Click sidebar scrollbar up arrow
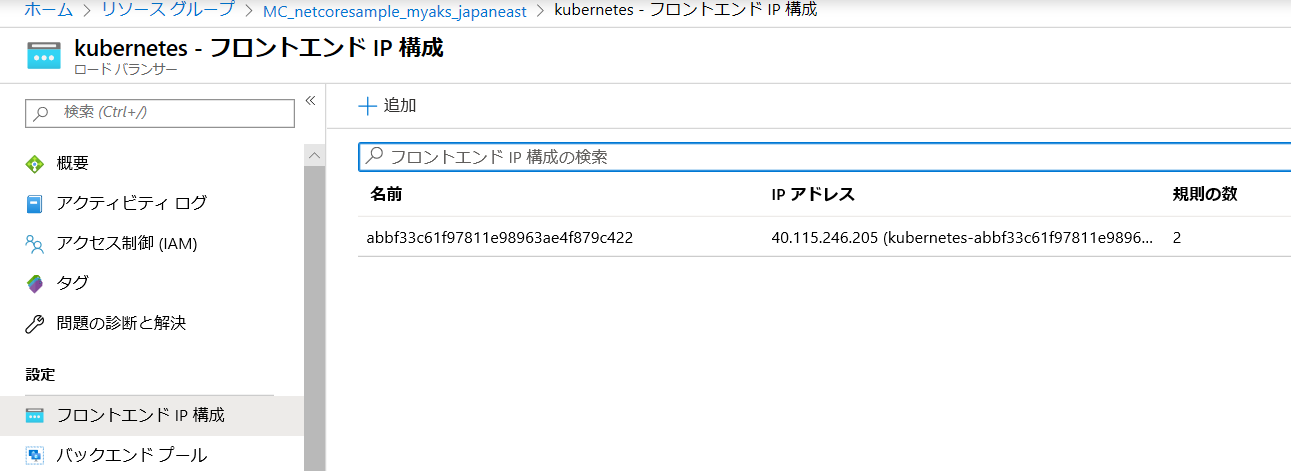Viewport: 1291px width, 471px height. click(x=315, y=157)
